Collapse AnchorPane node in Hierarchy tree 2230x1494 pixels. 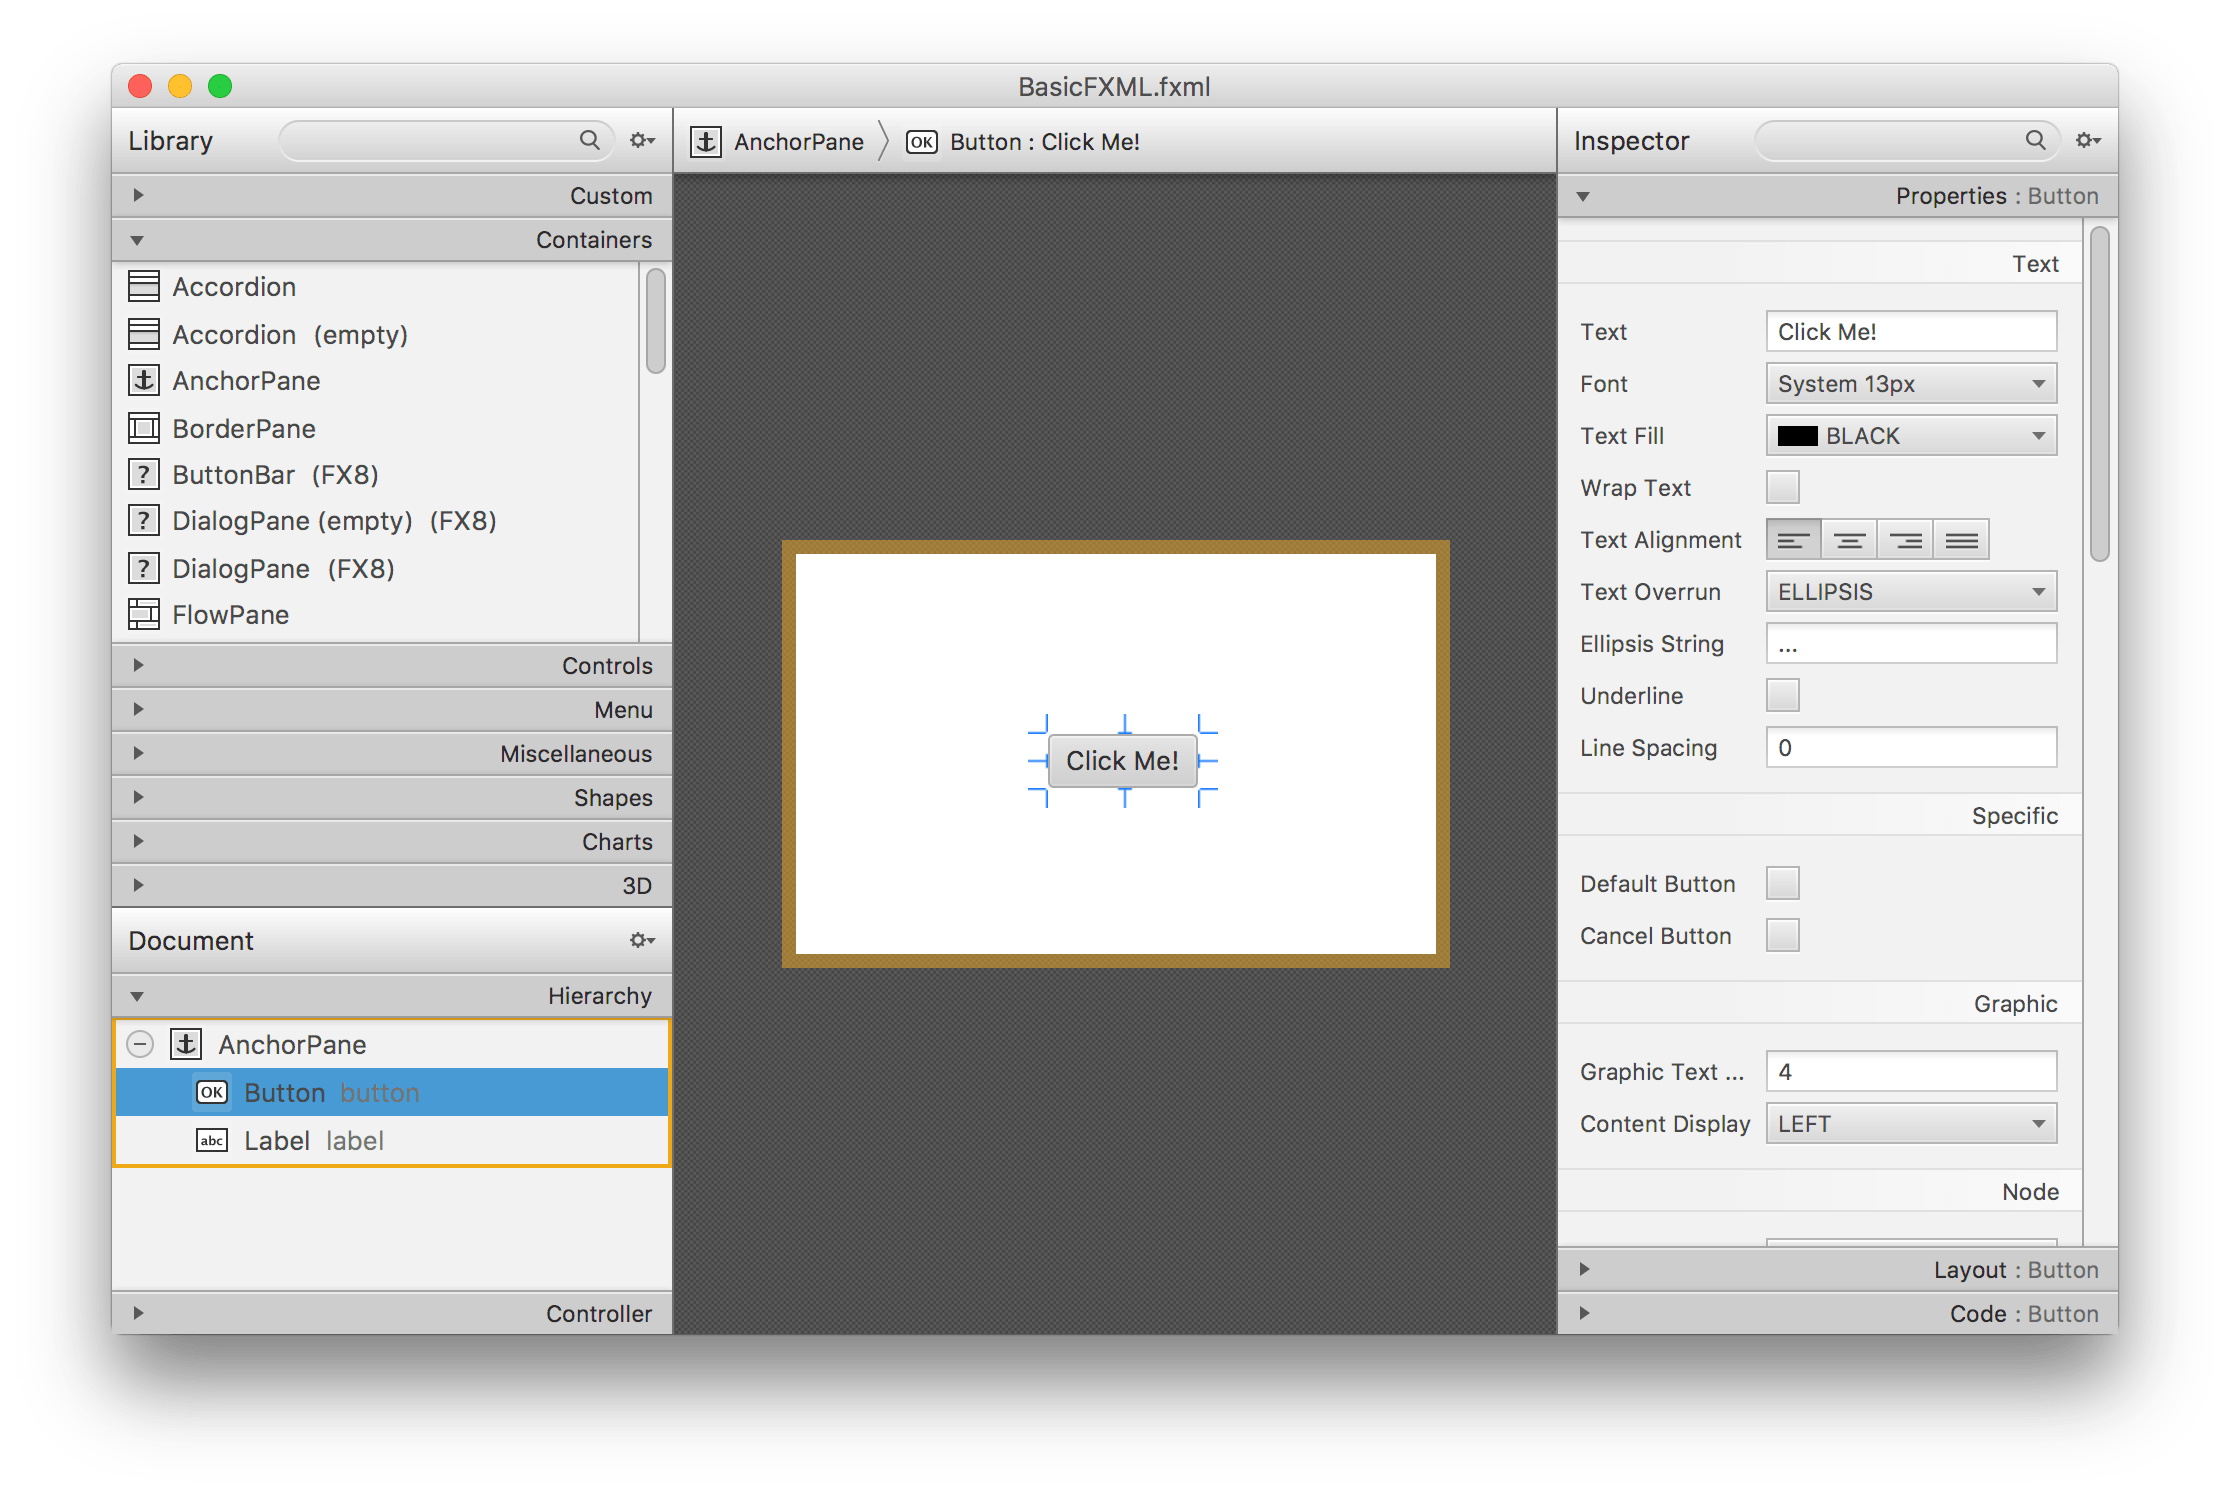pos(140,1044)
